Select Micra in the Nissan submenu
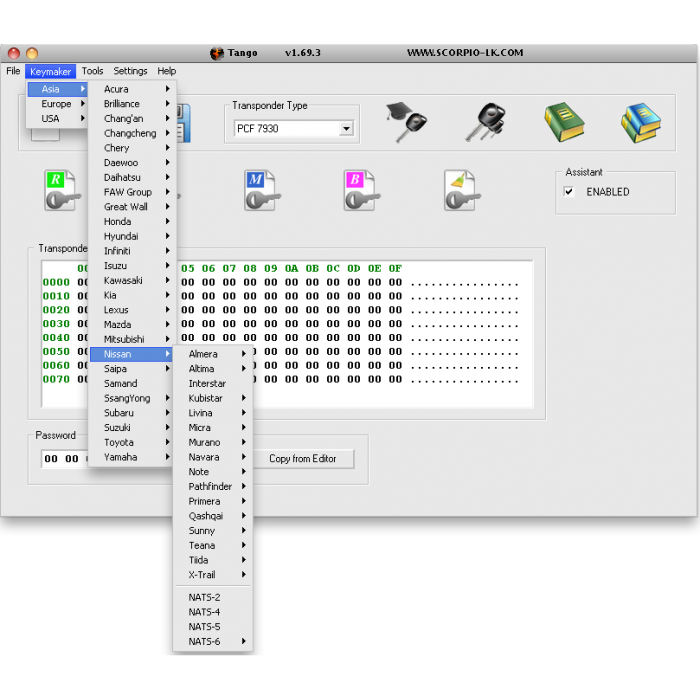Viewport: 700px width, 700px height. (x=213, y=428)
